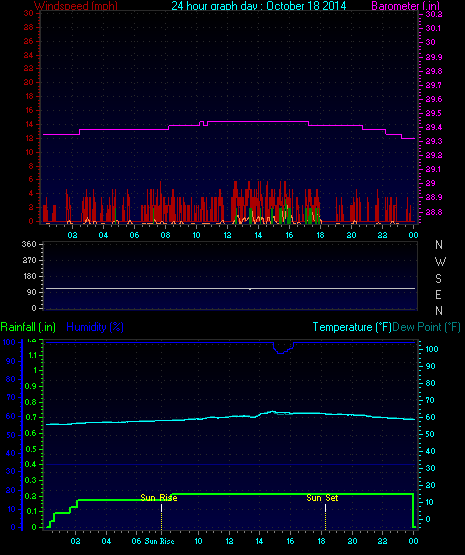Click the '12' hour label below the wind graph
Screen dimensions: 465x555
(227, 235)
